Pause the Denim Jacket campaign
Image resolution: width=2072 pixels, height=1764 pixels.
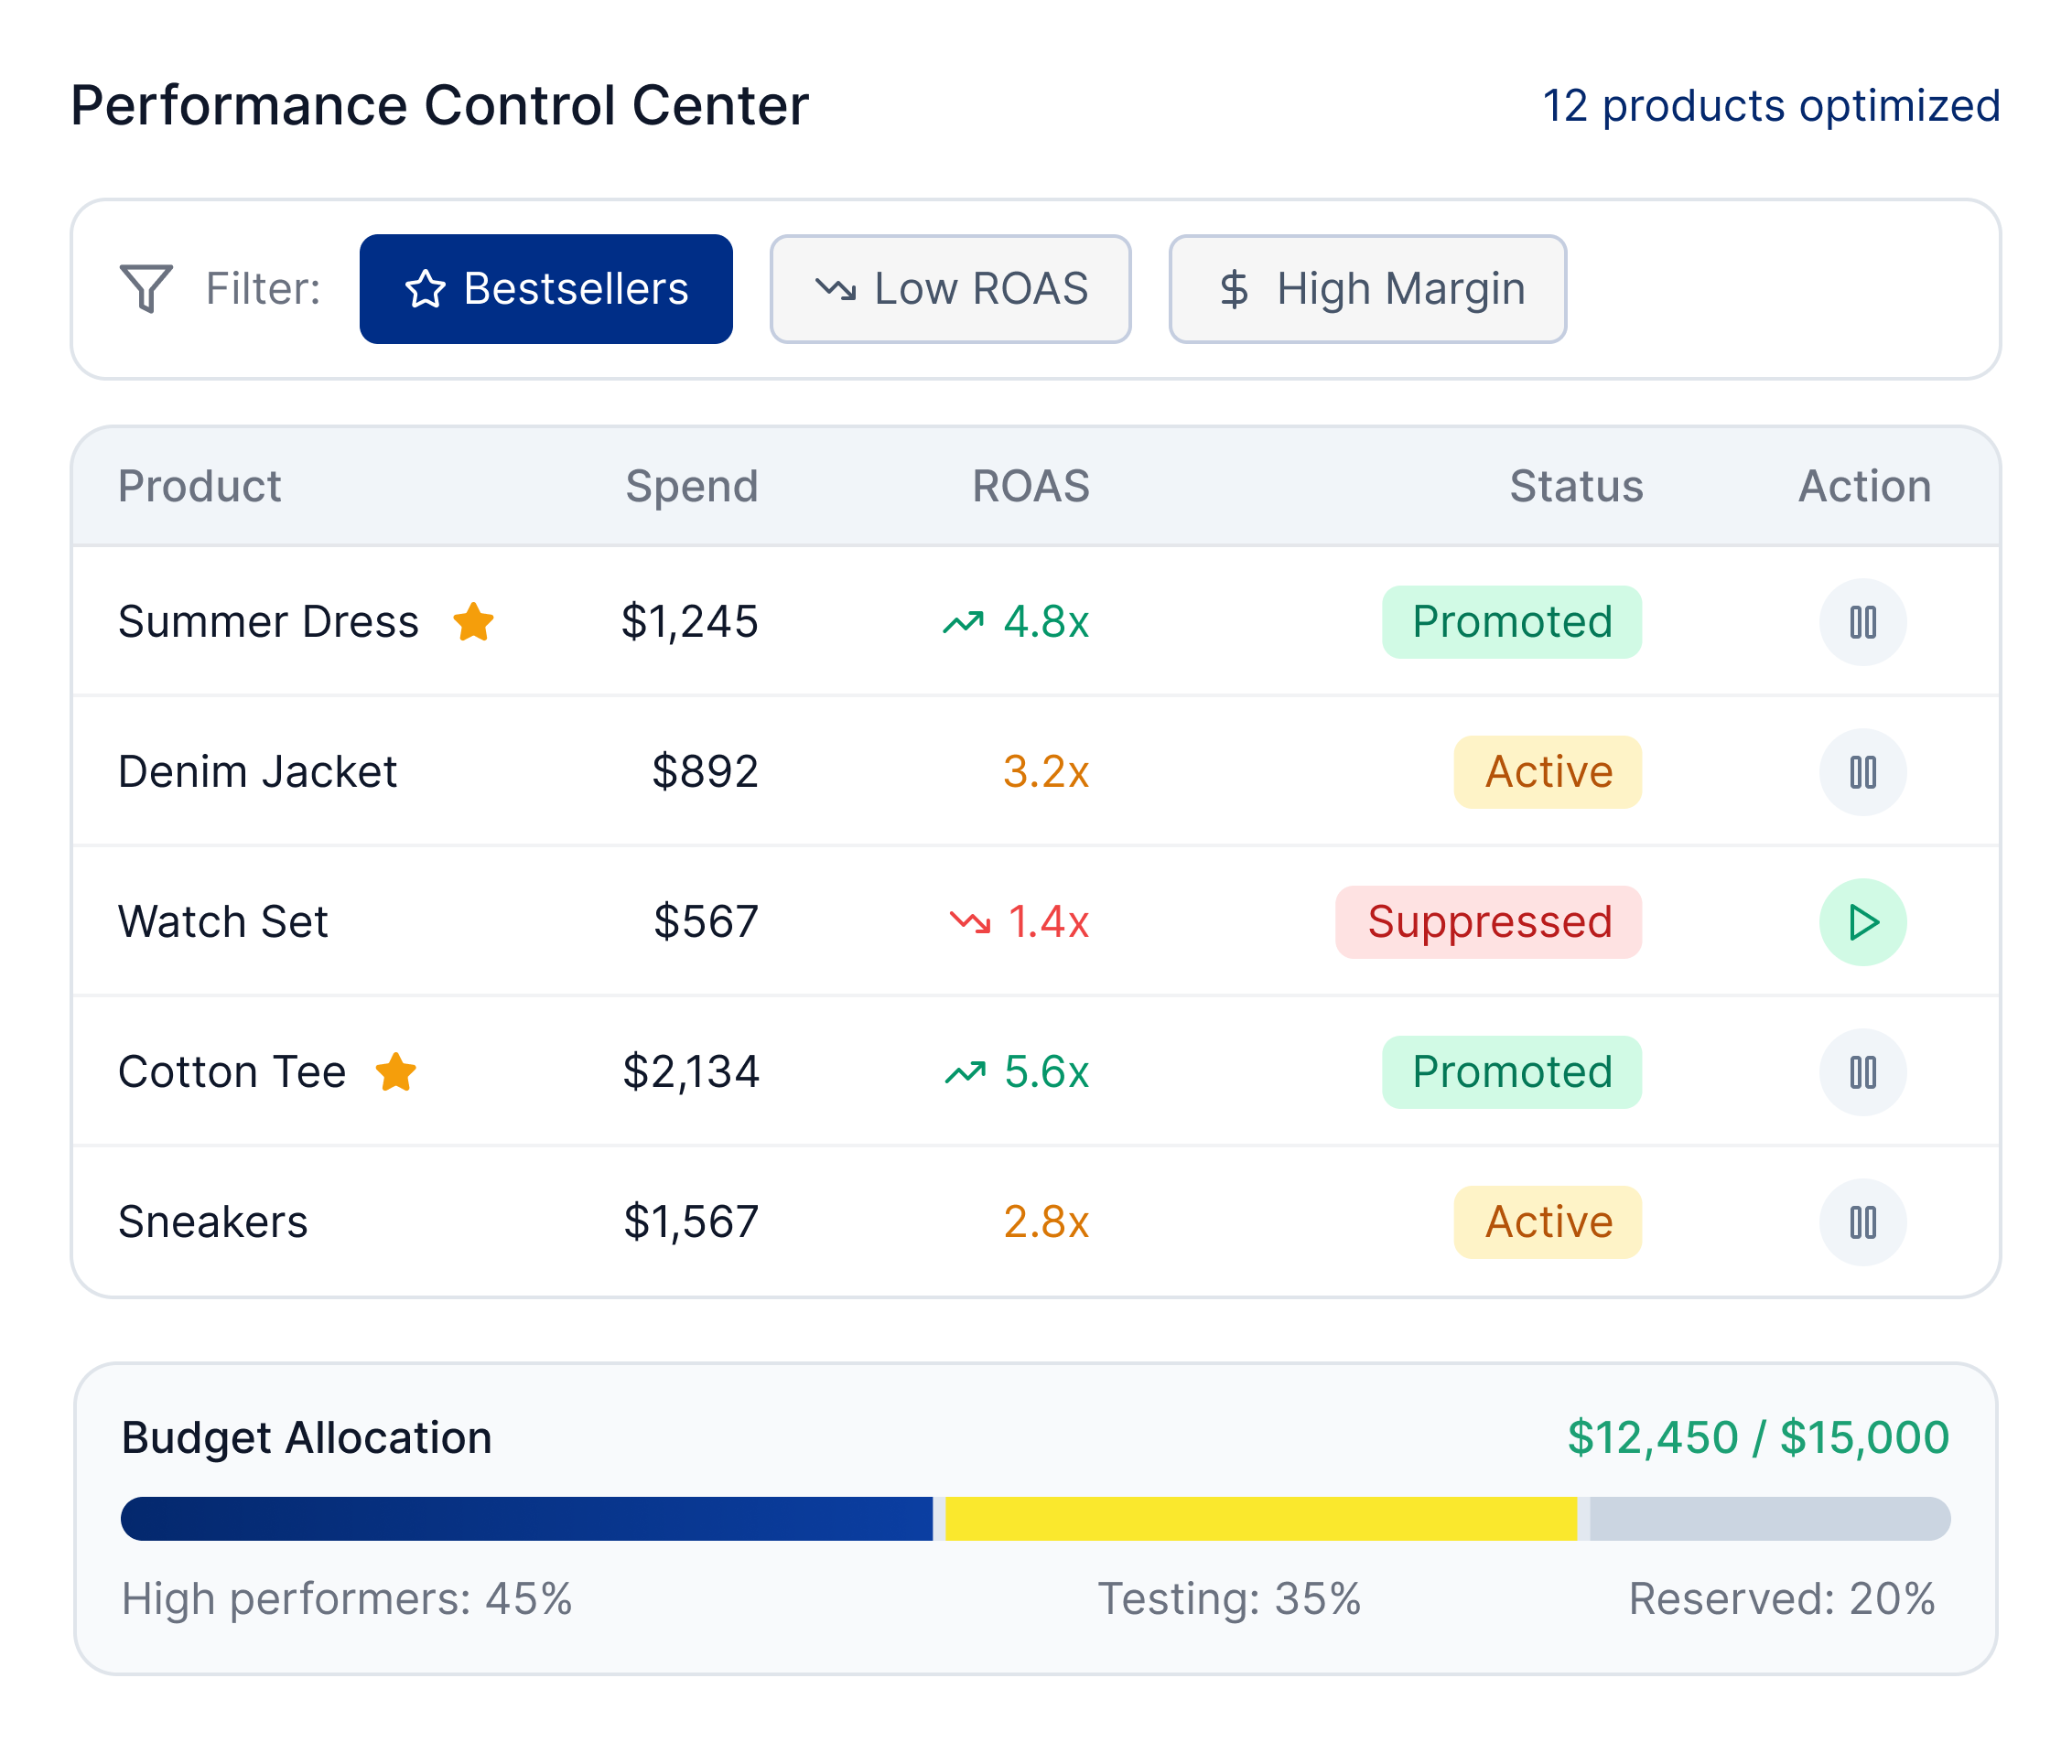1862,772
